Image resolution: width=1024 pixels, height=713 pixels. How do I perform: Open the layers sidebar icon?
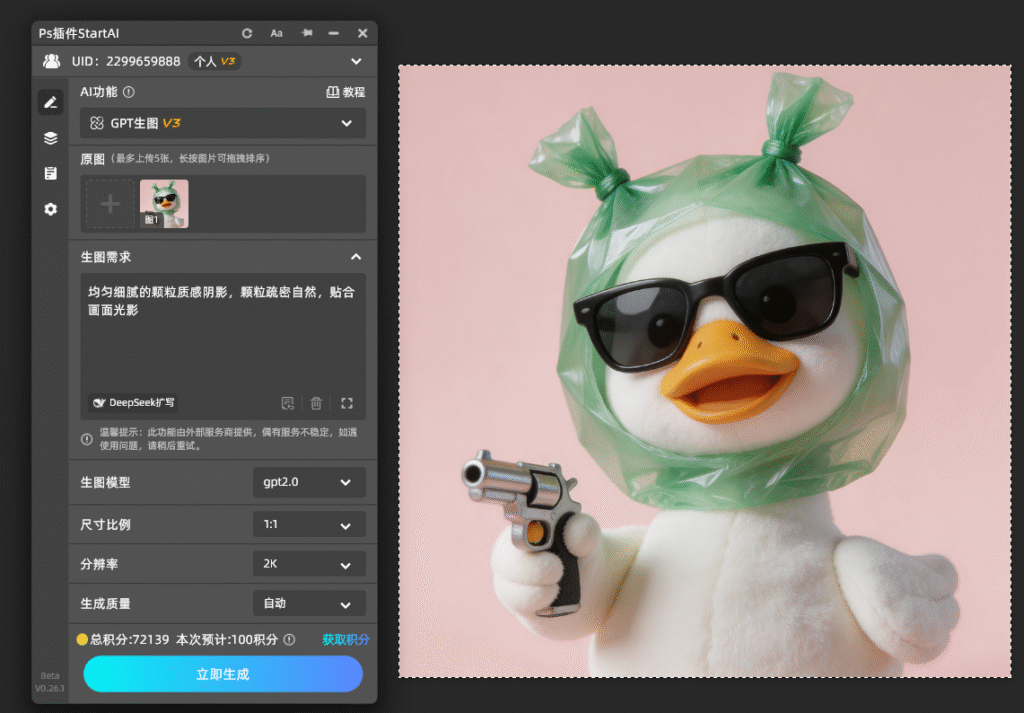tap(50, 138)
